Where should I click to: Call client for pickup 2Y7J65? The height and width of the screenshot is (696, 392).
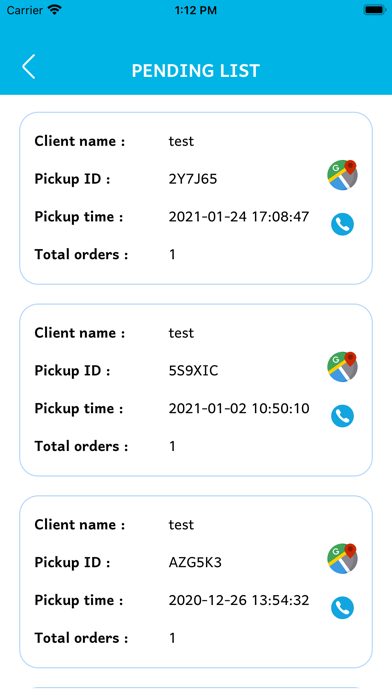[x=342, y=224]
